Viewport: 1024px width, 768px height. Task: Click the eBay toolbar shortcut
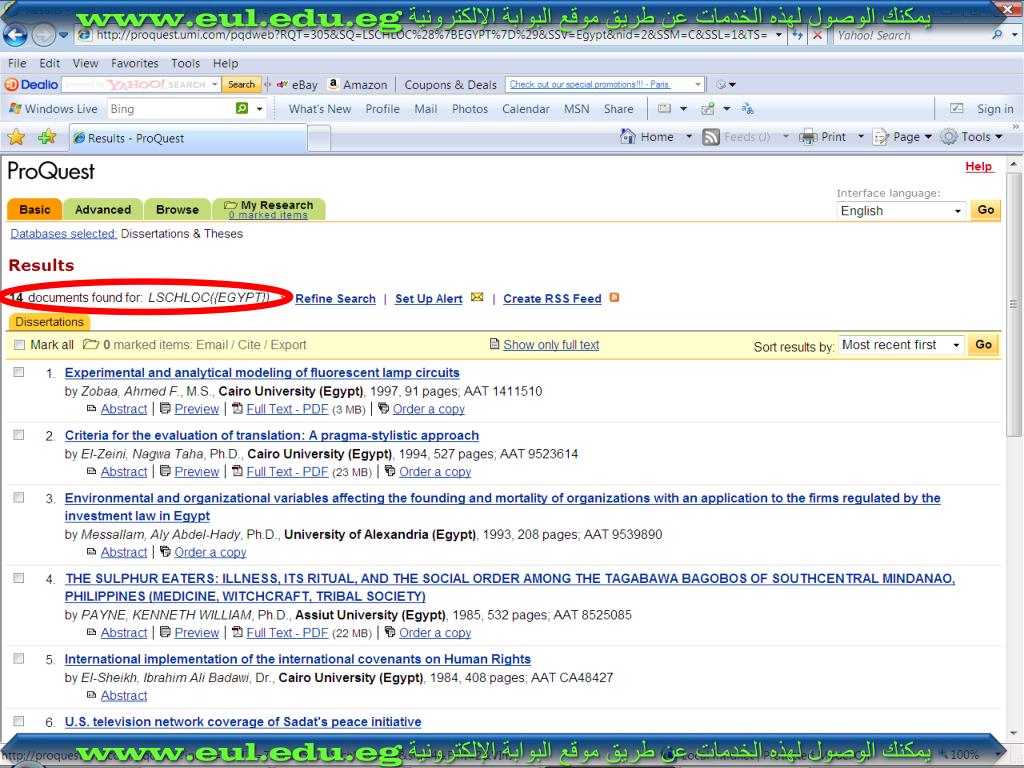(297, 85)
